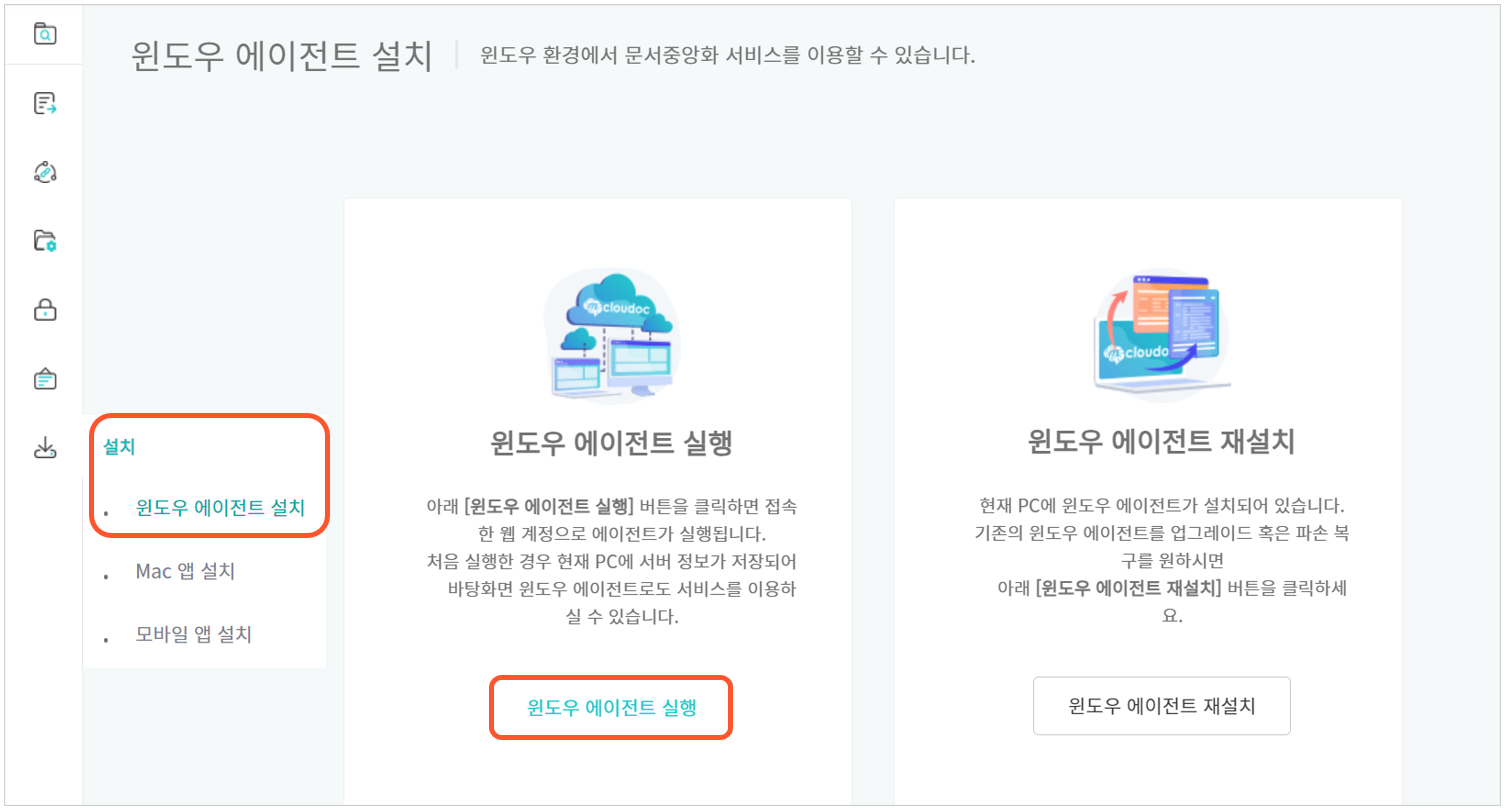Open the folder search icon in the sidebar
The height and width of the screenshot is (810, 1506).
[45, 34]
